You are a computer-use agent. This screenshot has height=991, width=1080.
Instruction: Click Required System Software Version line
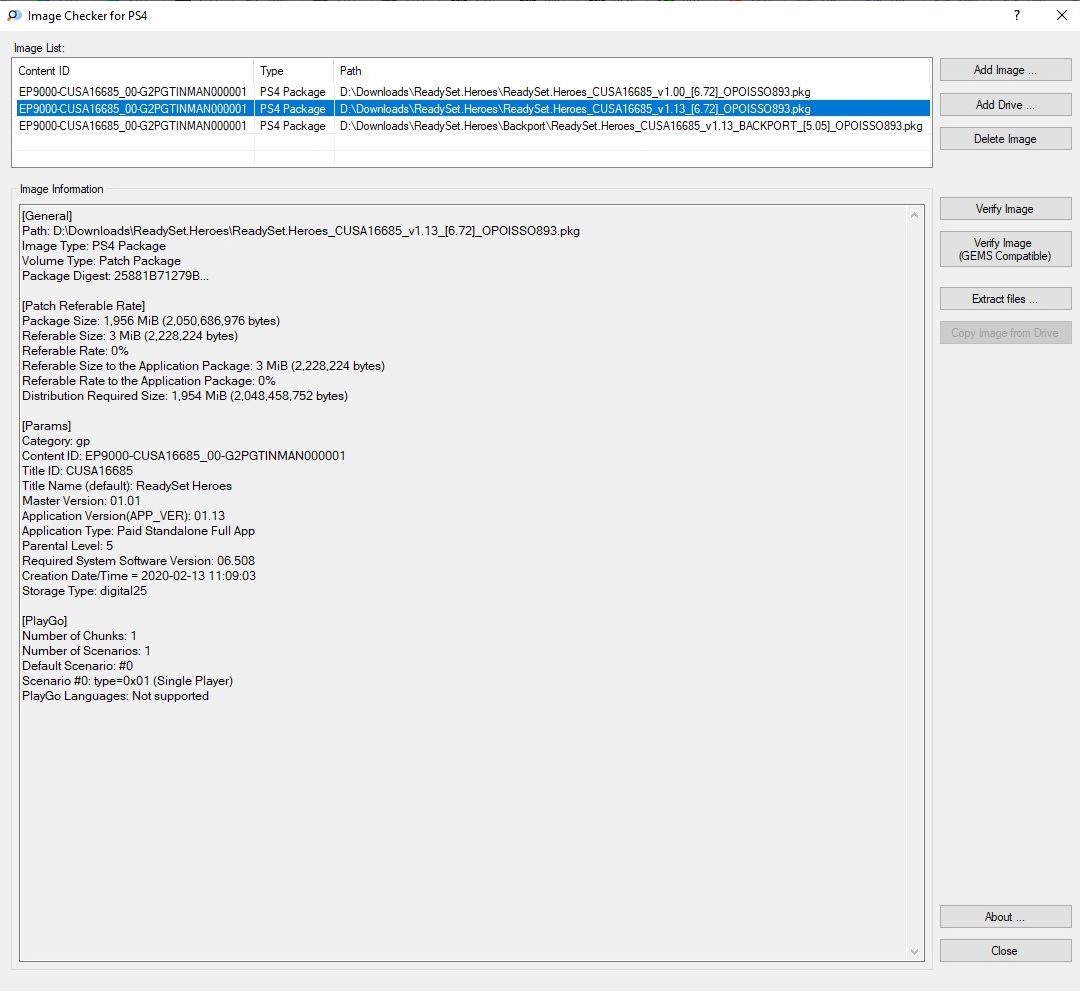pos(138,561)
